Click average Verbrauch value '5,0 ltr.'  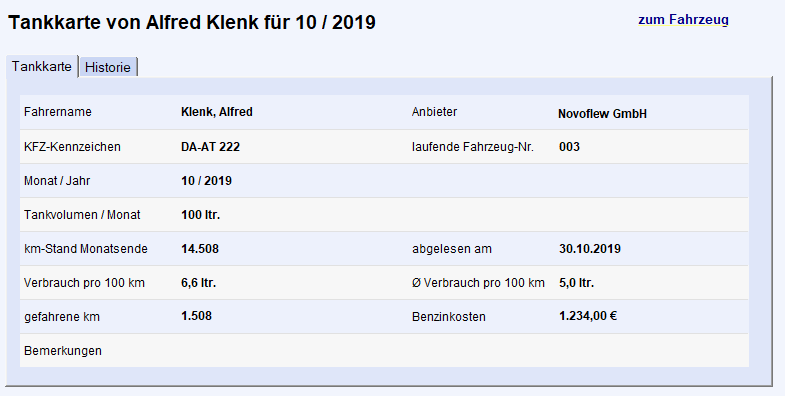(x=576, y=283)
